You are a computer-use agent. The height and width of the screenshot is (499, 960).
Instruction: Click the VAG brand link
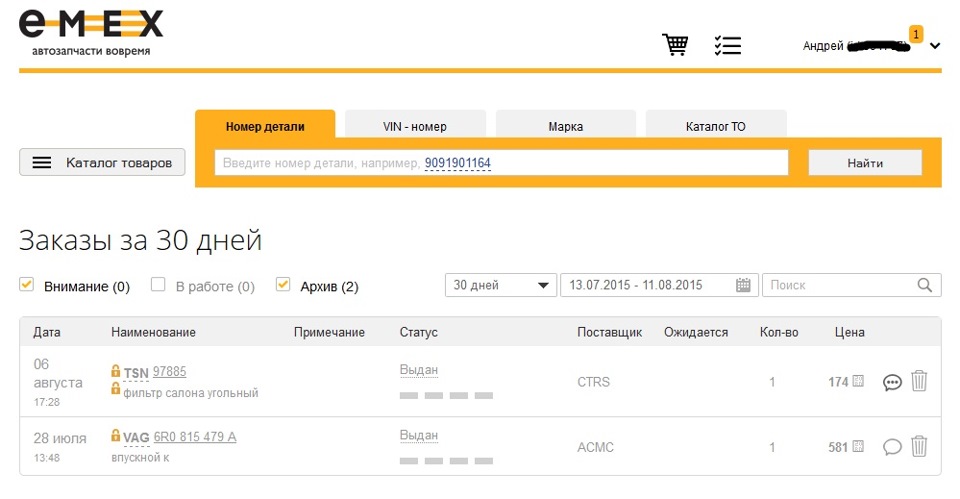[136, 438]
